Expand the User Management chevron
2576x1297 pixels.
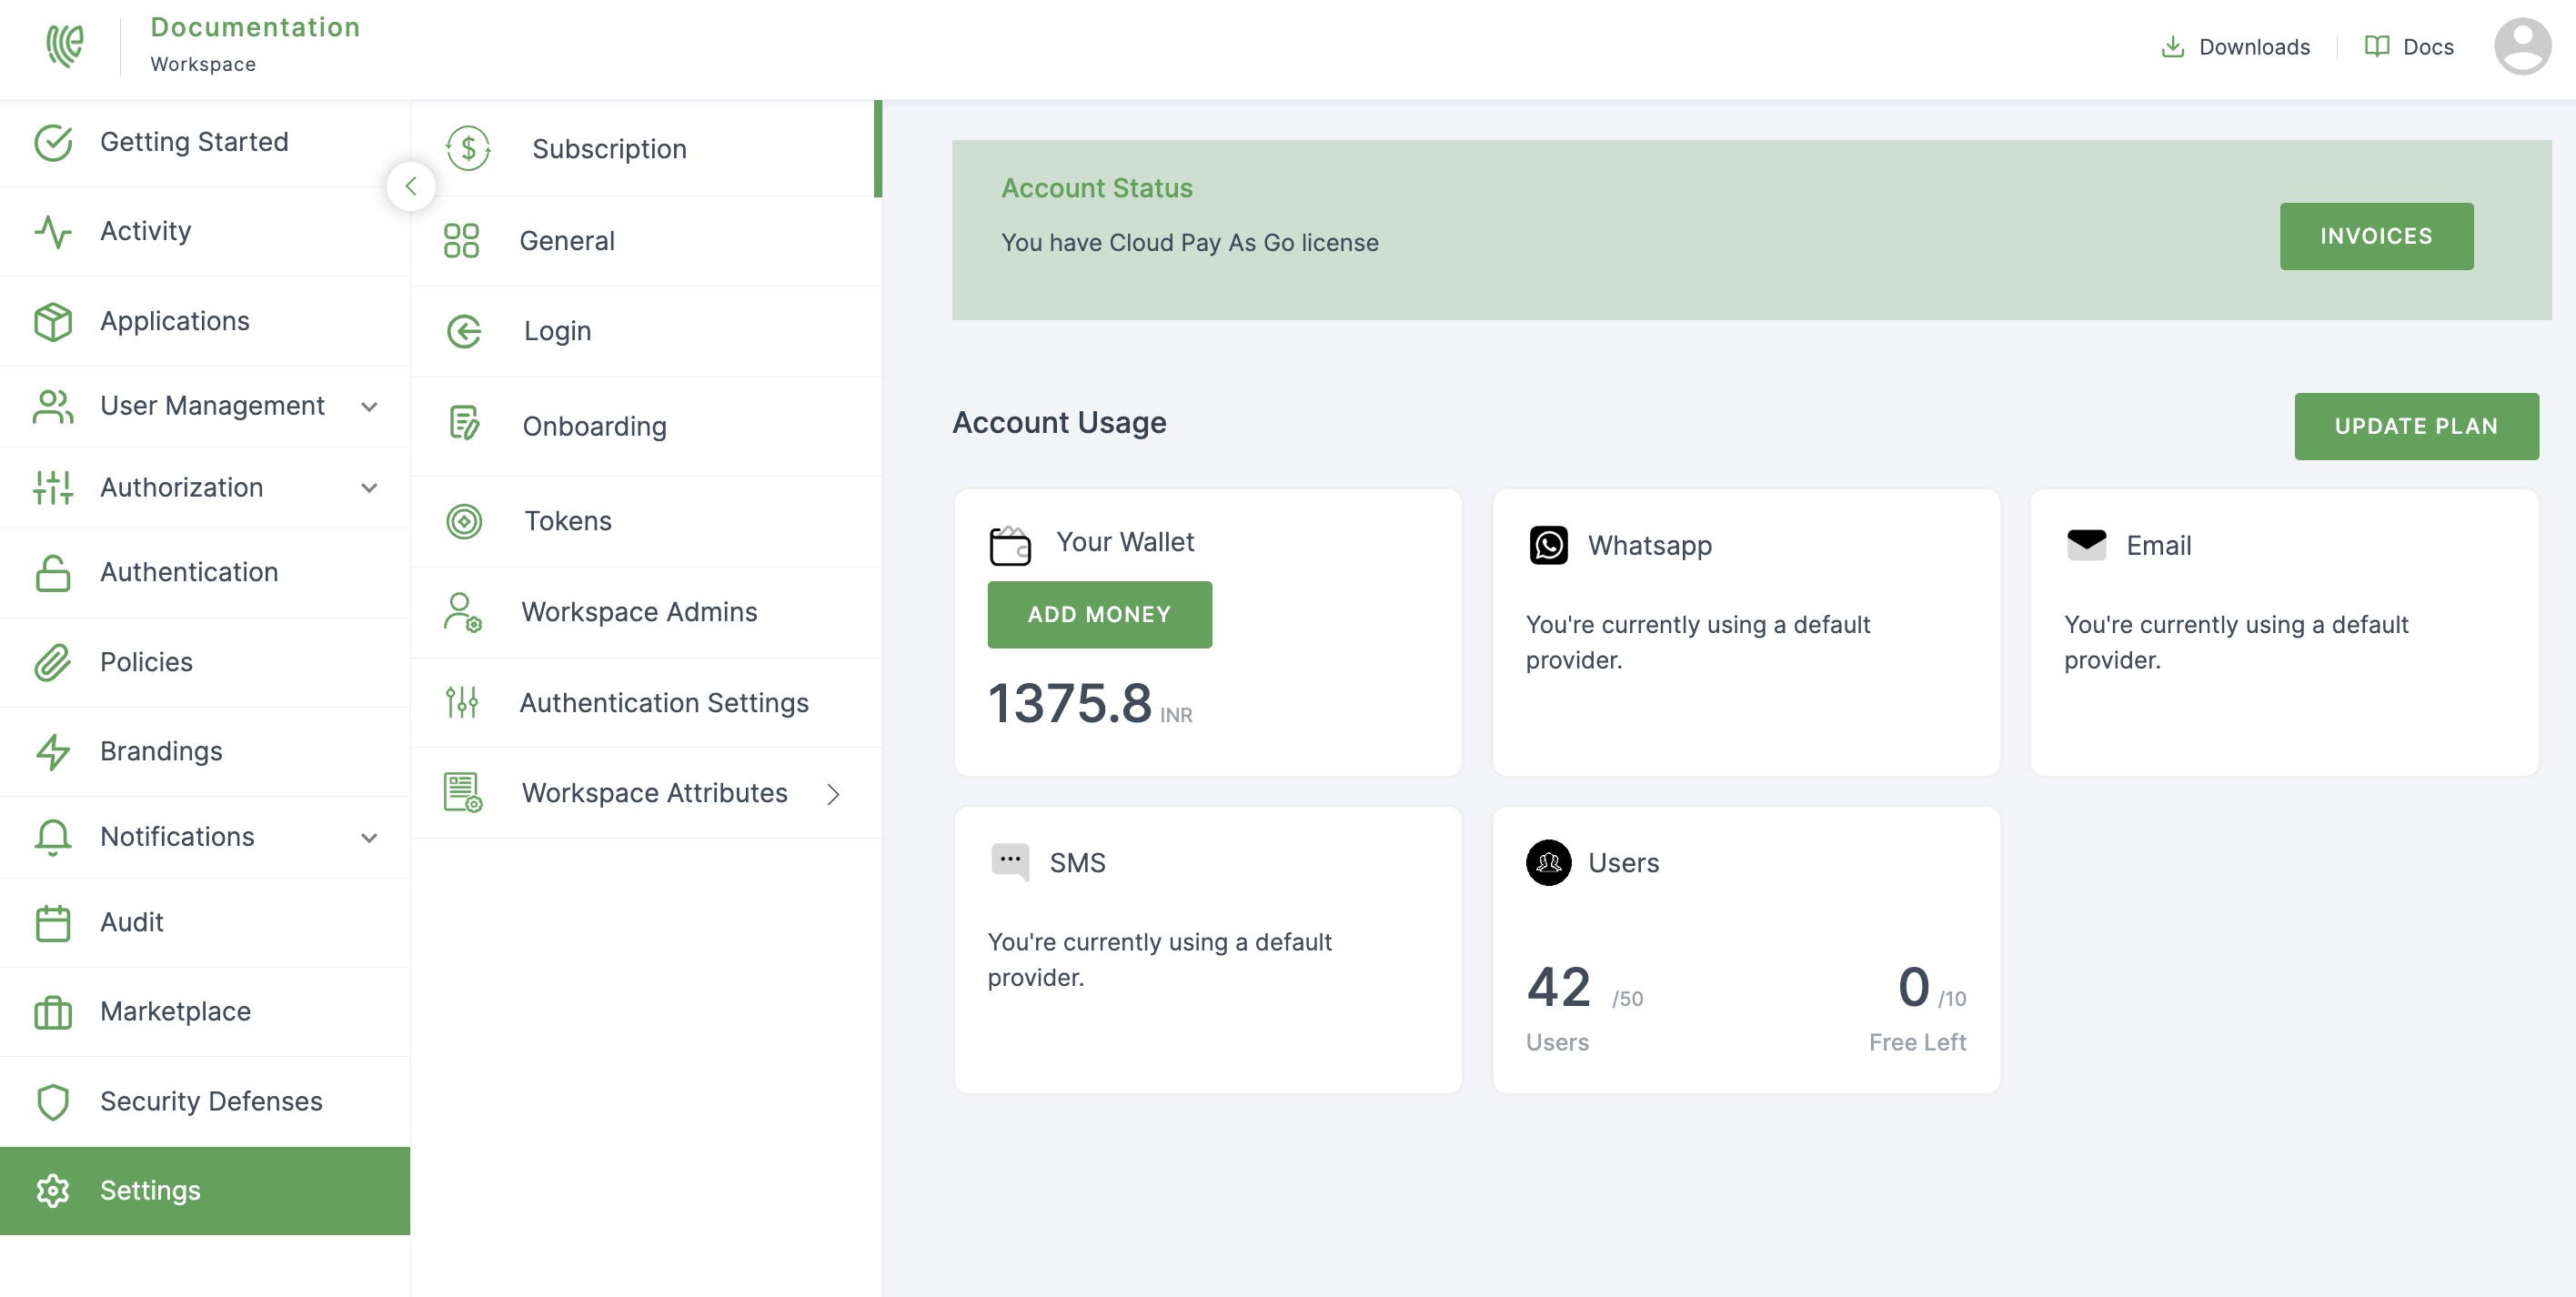point(369,407)
